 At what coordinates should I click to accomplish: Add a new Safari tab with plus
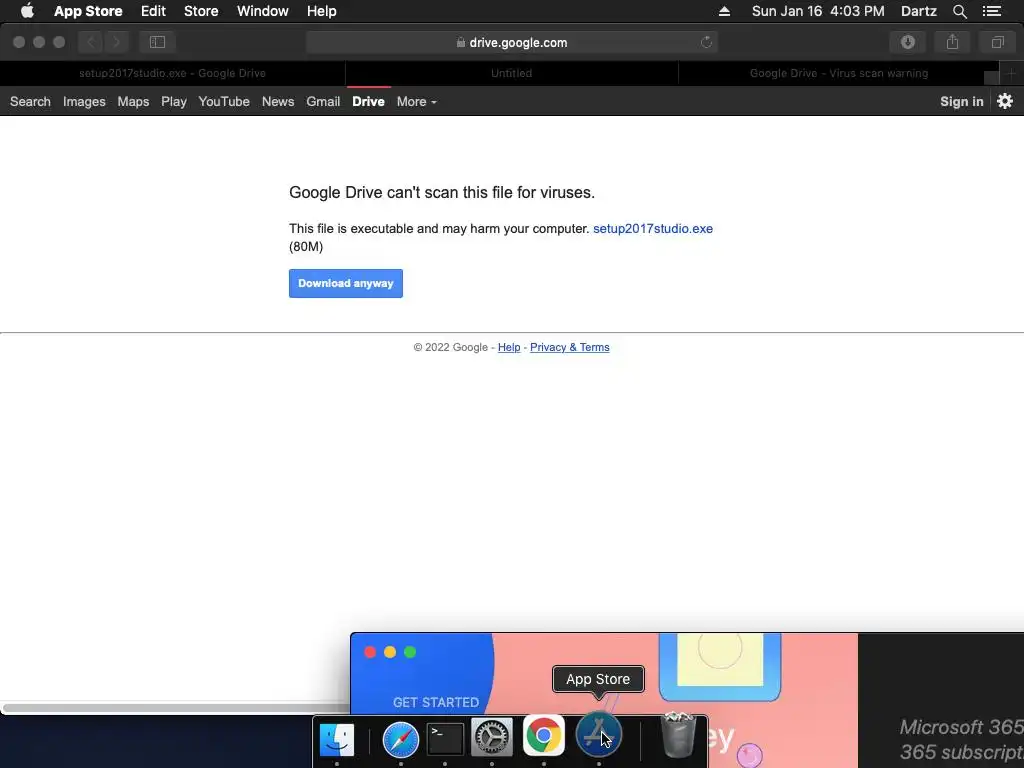tap(1011, 73)
